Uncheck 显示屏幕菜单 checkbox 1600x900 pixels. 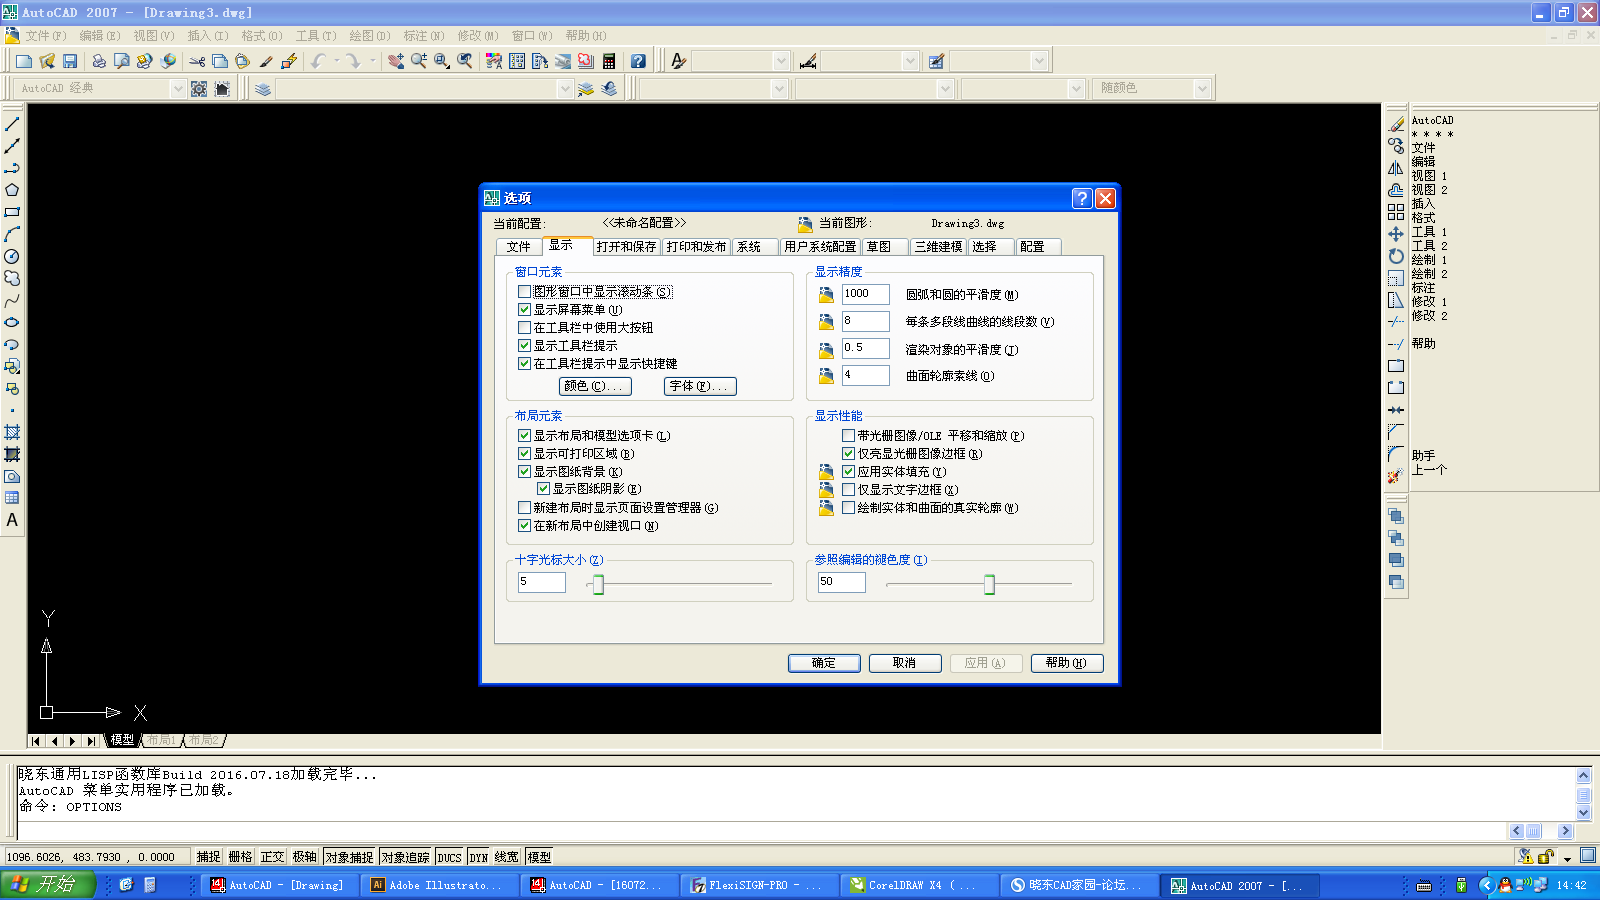click(x=524, y=310)
